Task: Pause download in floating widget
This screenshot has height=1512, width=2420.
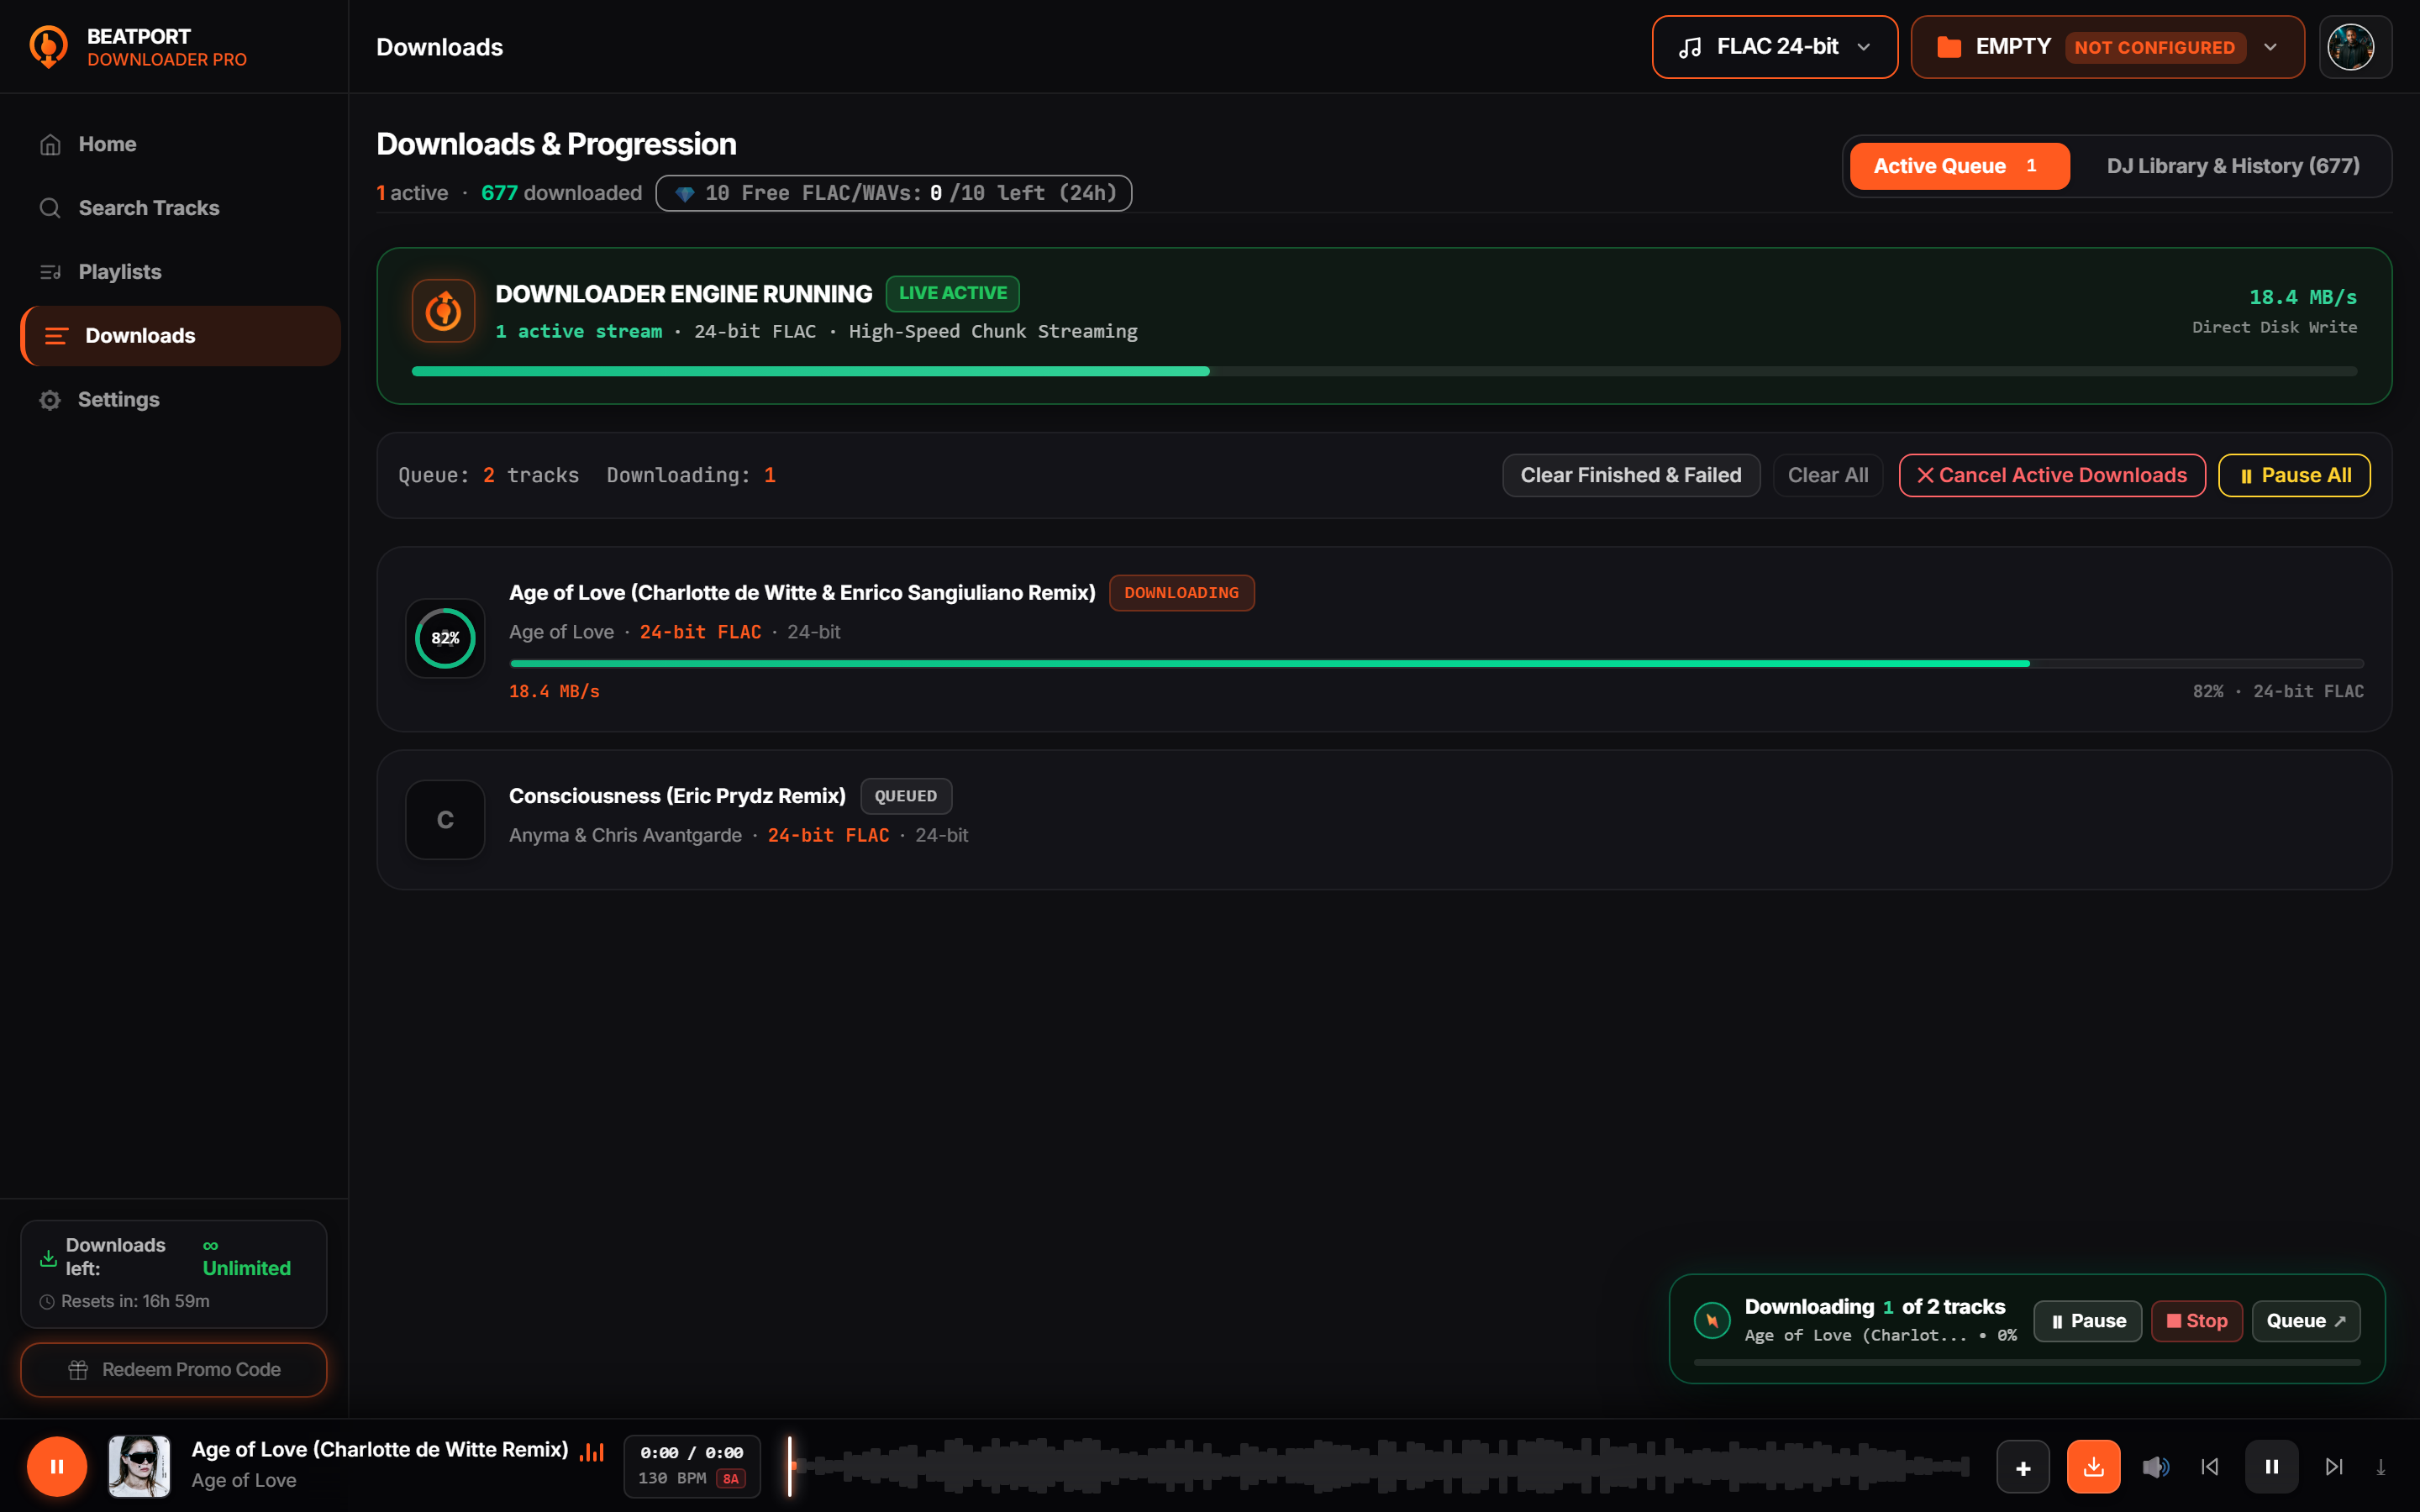Action: tap(2087, 1321)
